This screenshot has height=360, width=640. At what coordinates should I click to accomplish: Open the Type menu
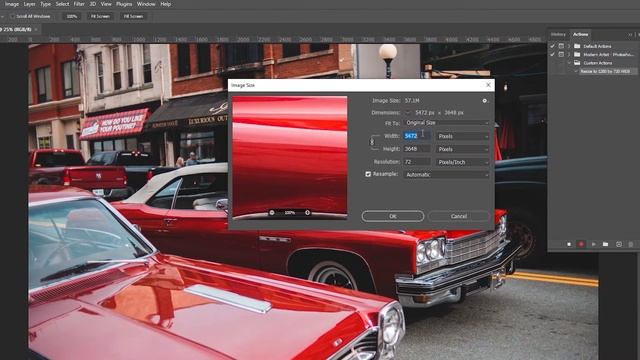(45, 4)
